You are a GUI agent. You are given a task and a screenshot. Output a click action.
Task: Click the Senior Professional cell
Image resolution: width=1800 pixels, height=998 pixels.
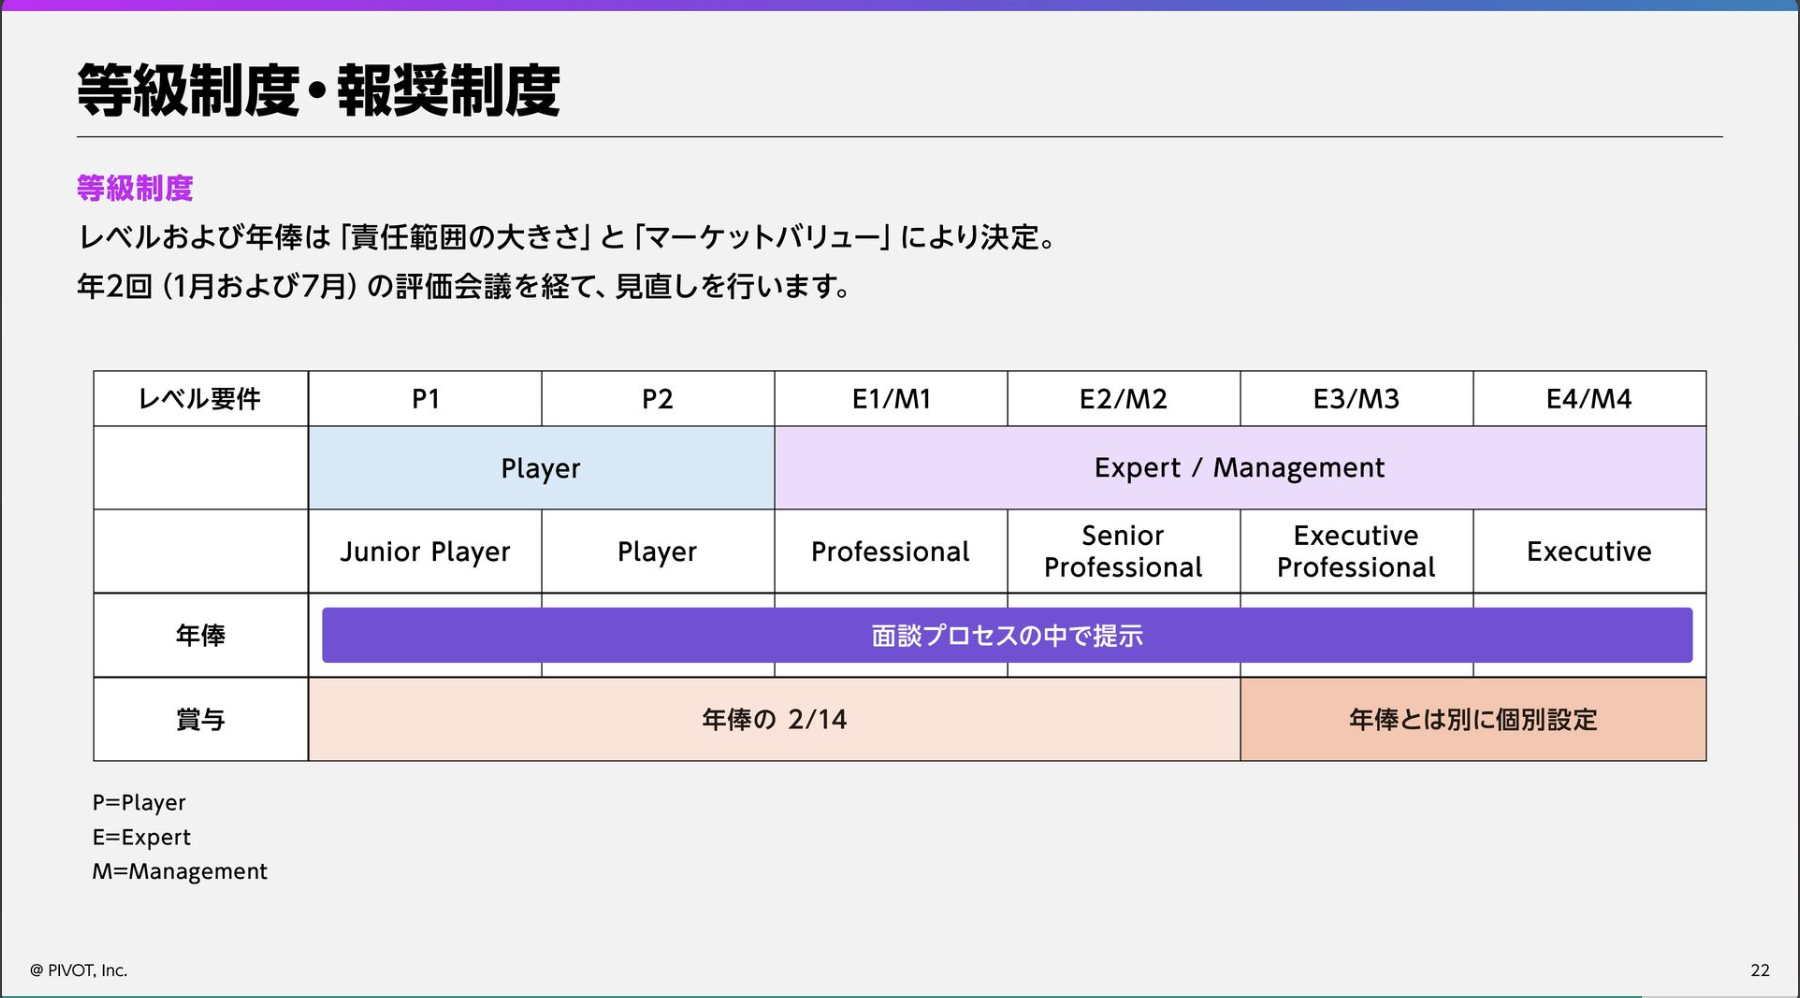(x=1123, y=552)
